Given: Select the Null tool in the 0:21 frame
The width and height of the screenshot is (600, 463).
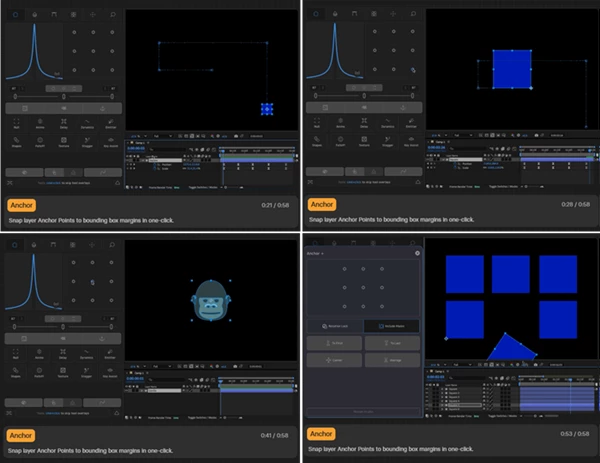Looking at the screenshot, I should (x=16, y=123).
